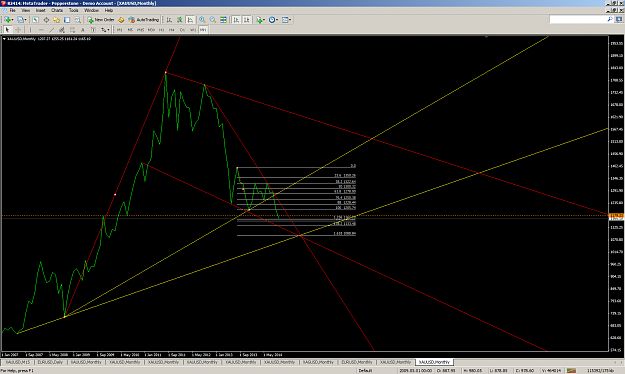Screen dimensions: 625x374
Task: Switch to bar chart display
Action: (169, 20)
